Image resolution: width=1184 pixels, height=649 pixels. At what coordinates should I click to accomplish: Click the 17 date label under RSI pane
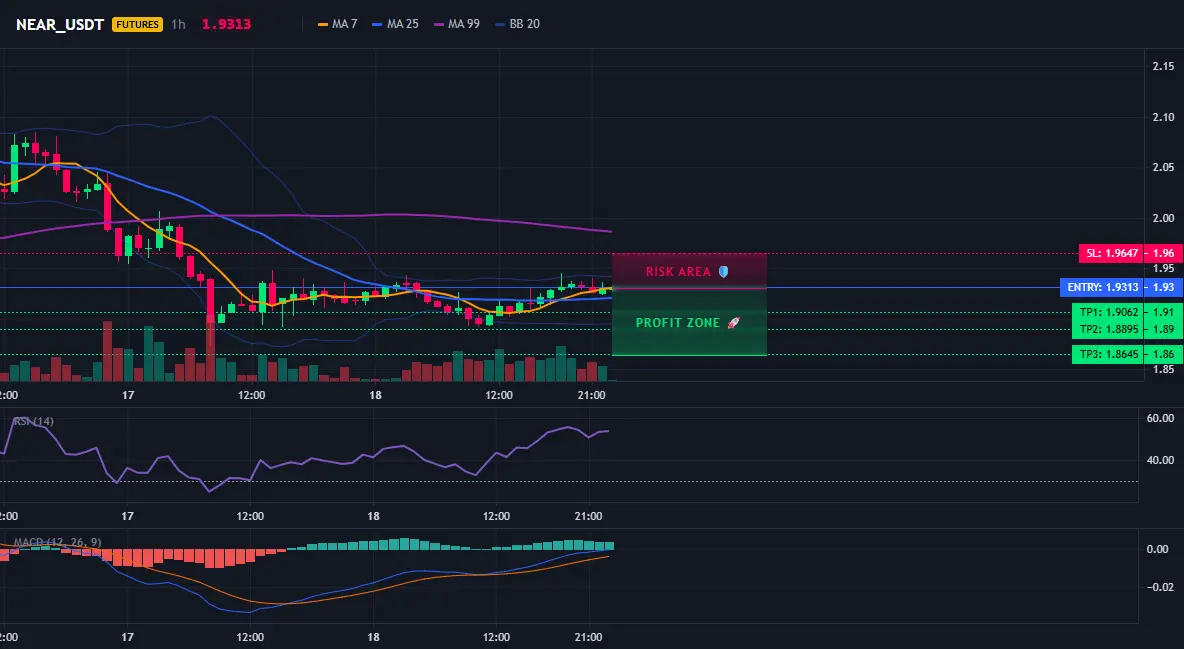(127, 516)
